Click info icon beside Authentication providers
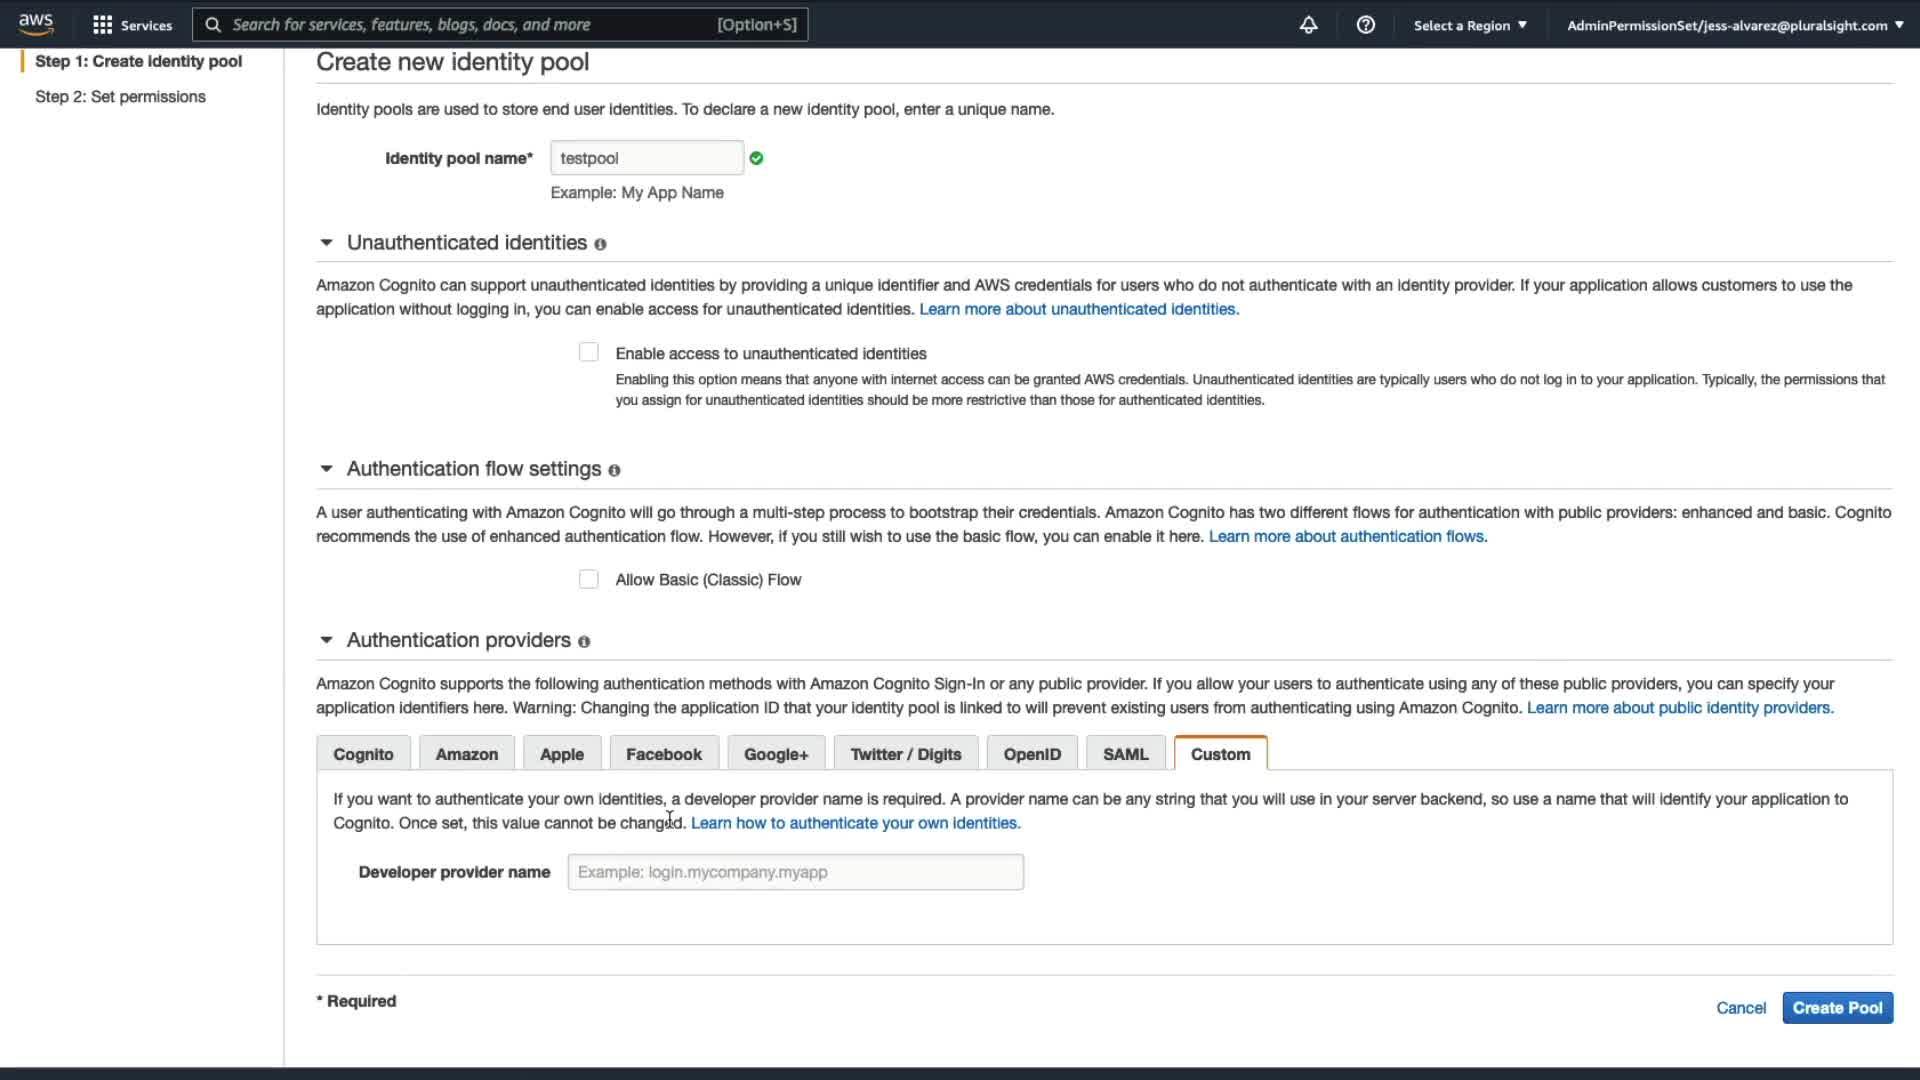1920x1080 pixels. coord(584,642)
